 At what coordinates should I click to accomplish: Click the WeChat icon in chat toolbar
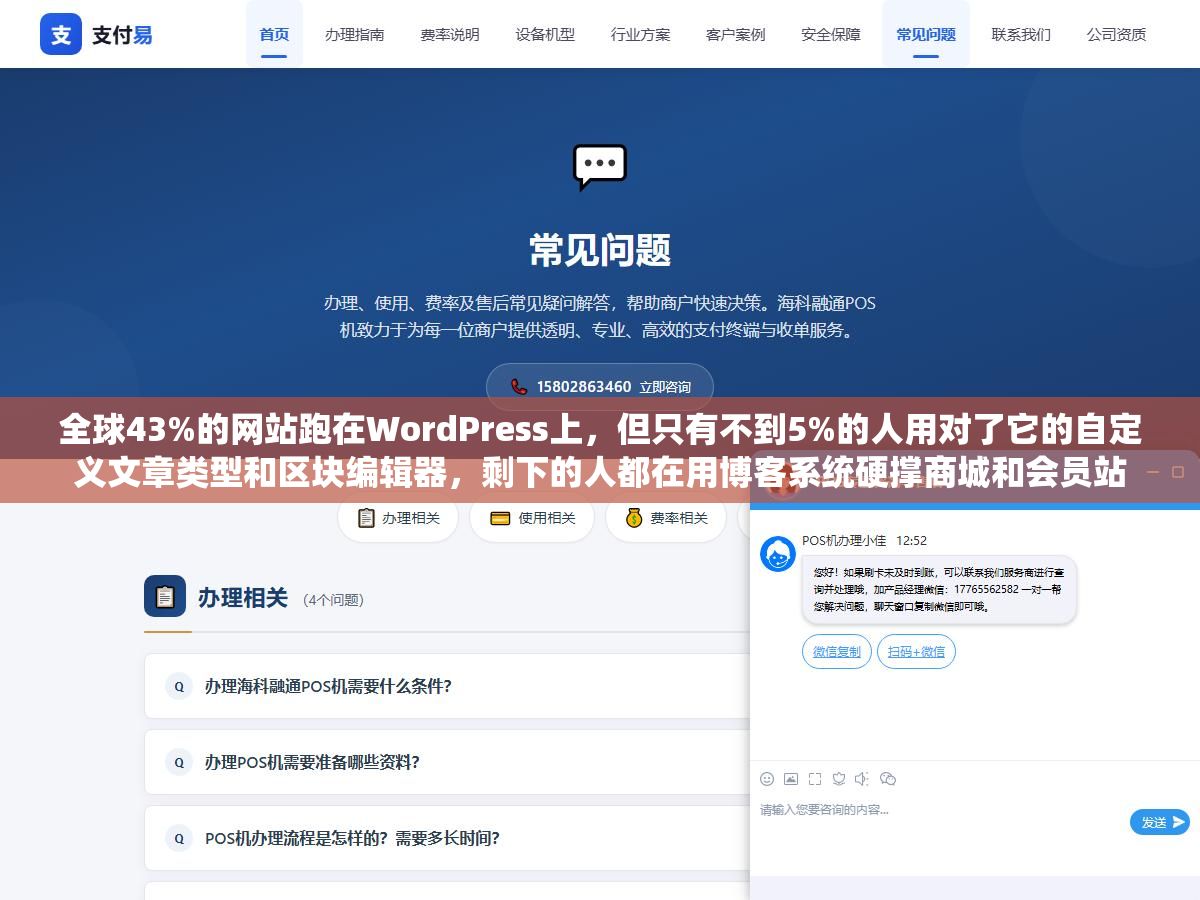click(x=888, y=779)
